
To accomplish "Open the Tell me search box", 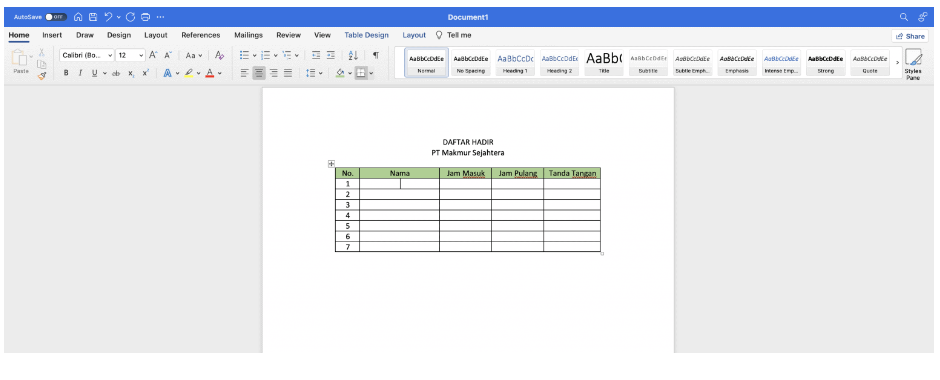I will pyautogui.click(x=454, y=35).
